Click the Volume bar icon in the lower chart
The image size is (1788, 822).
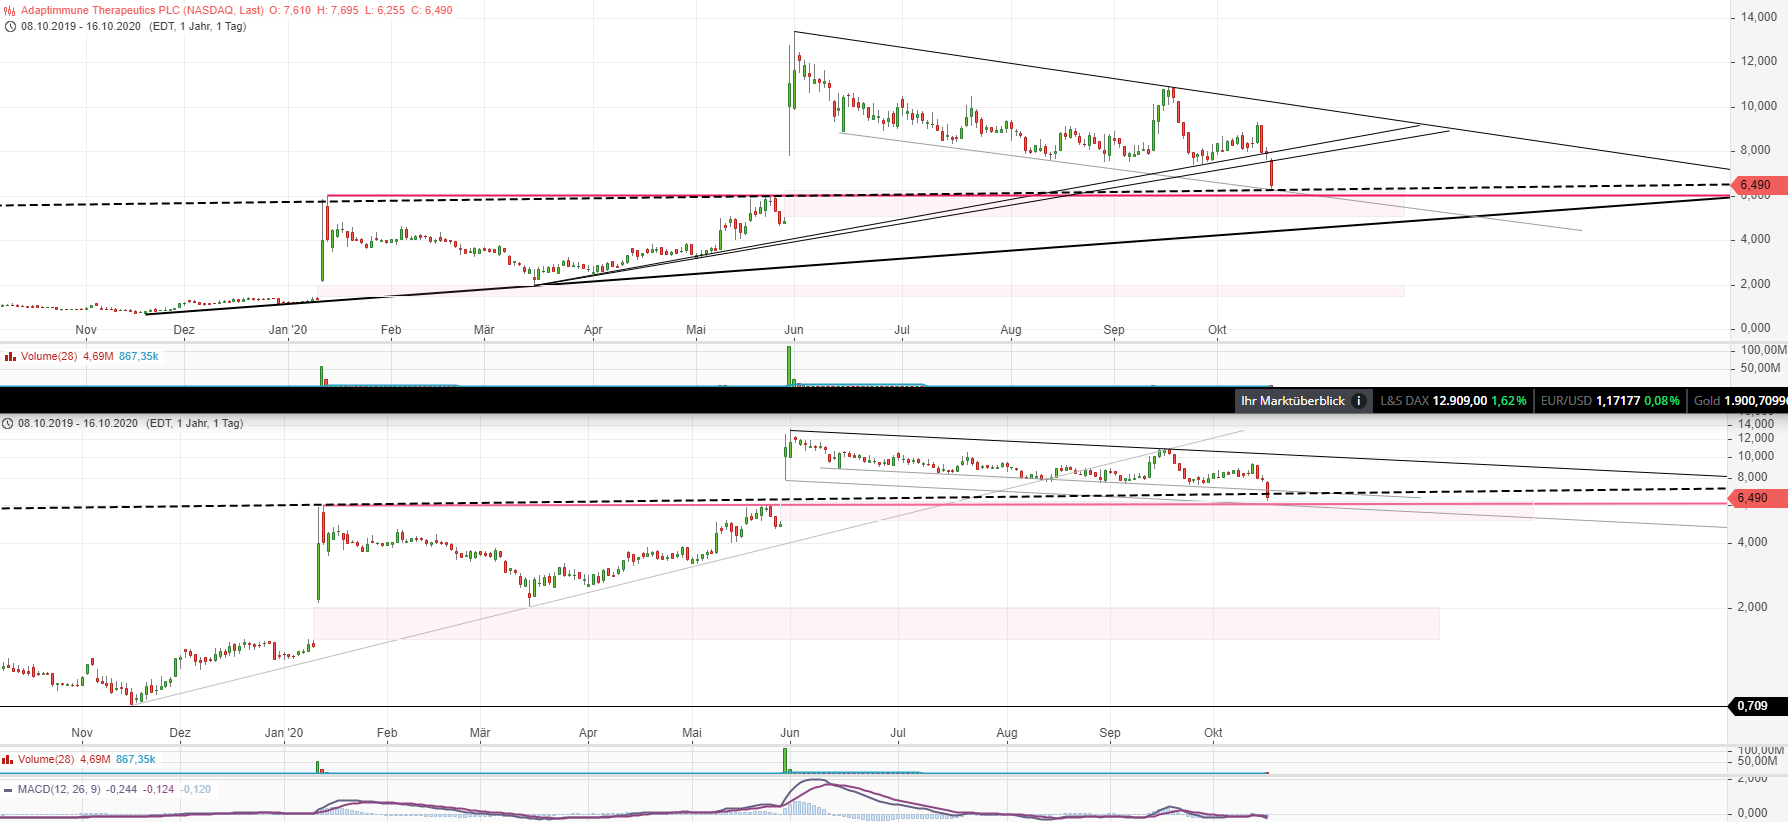(x=7, y=759)
